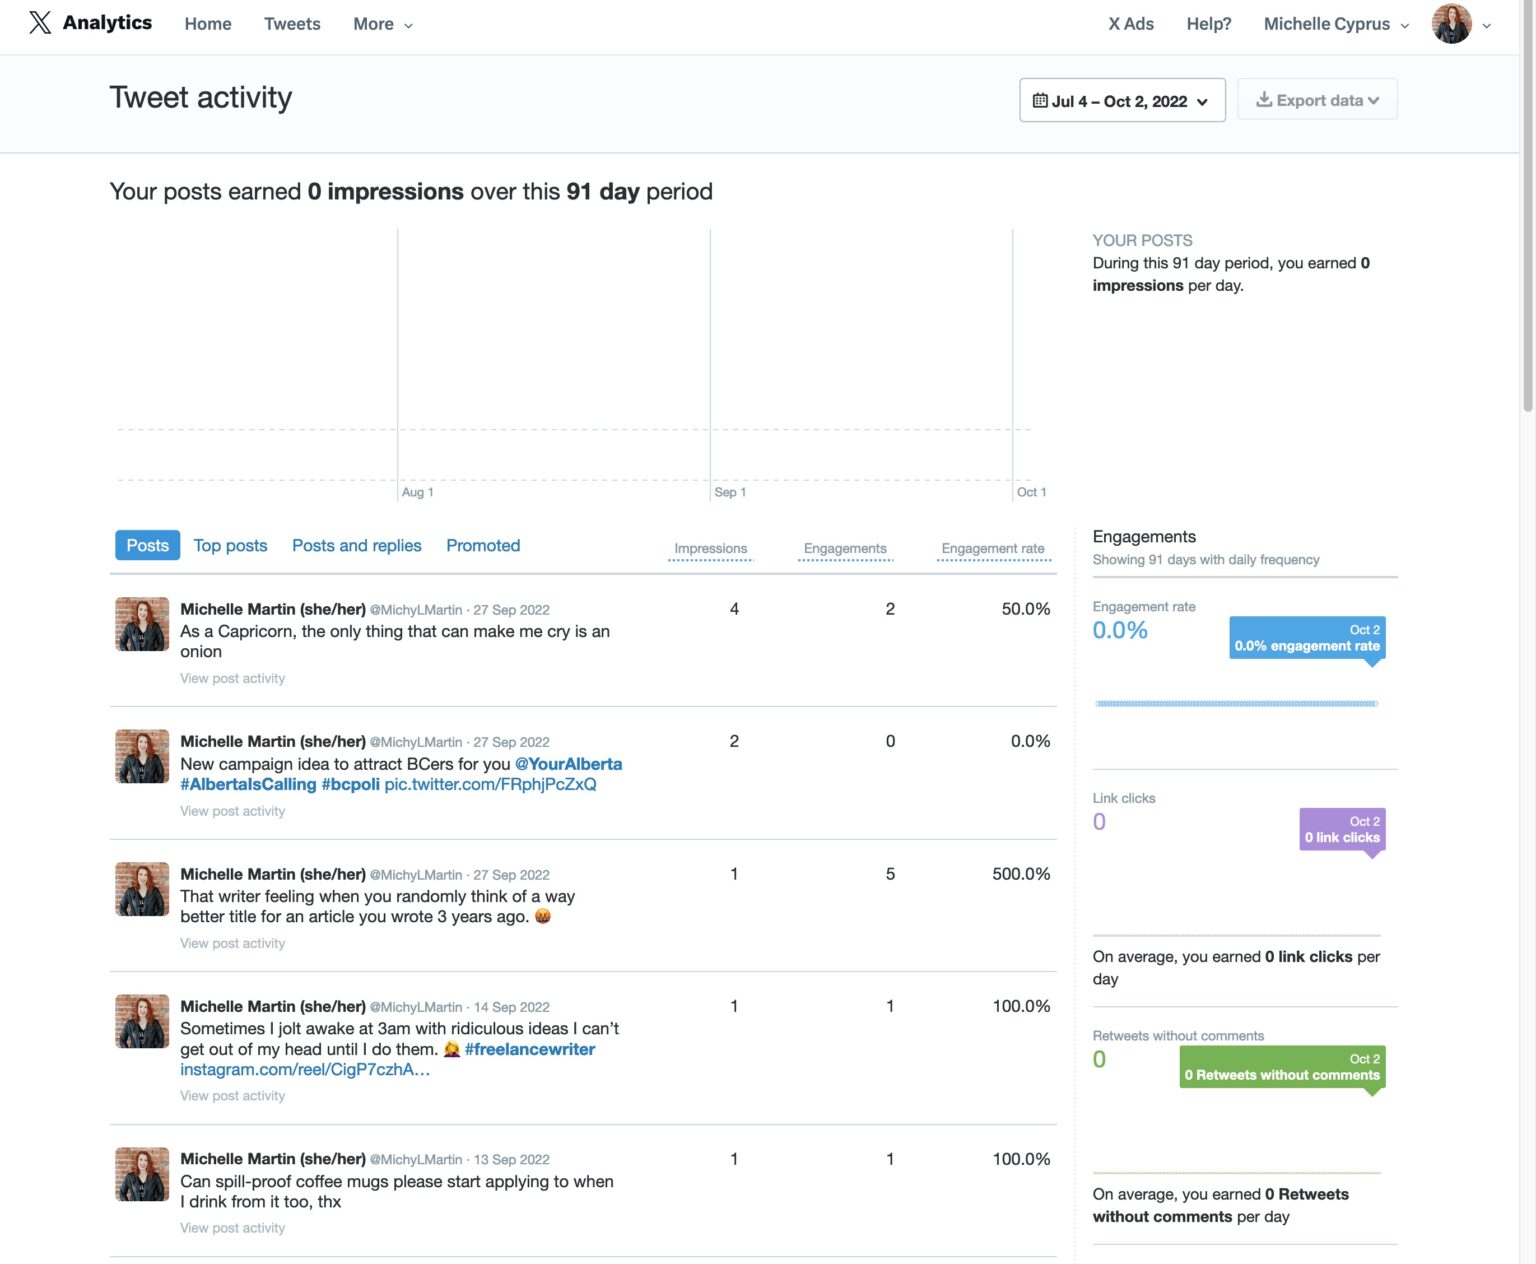Switch to the Top posts tab

point(230,545)
